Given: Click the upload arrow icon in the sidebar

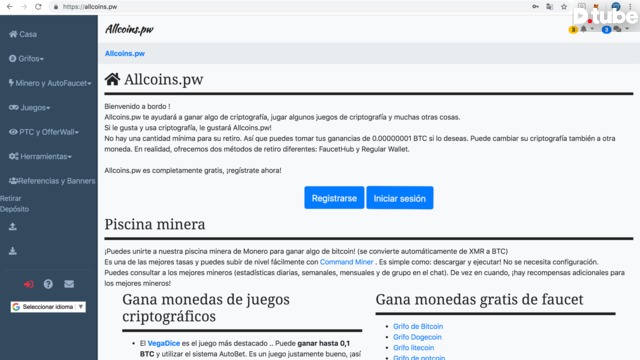Looking at the screenshot, I should click(x=13, y=227).
